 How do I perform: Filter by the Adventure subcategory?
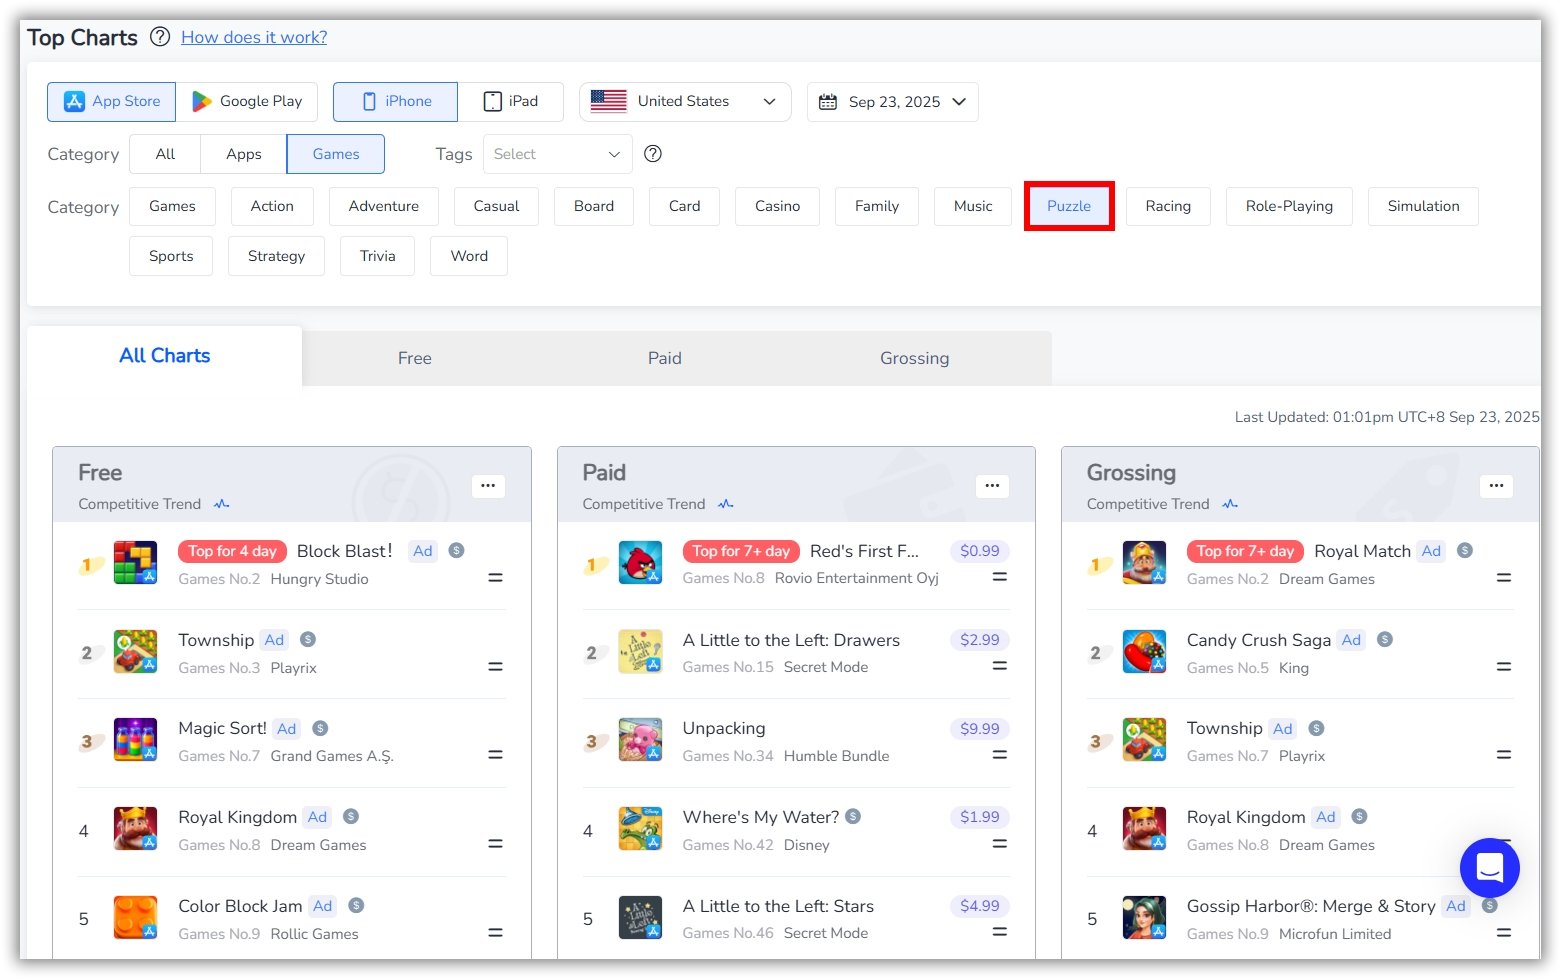pyautogui.click(x=384, y=206)
